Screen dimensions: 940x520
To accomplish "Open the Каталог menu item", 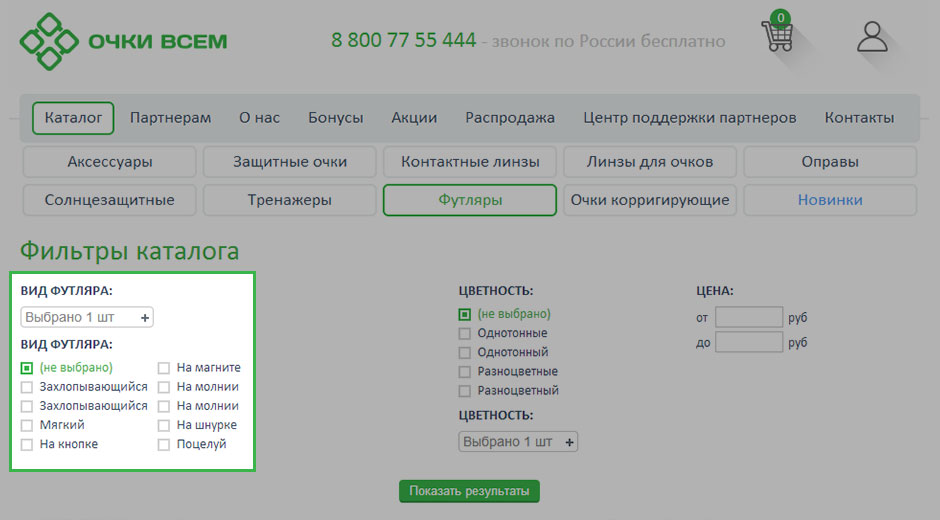I will [73, 118].
